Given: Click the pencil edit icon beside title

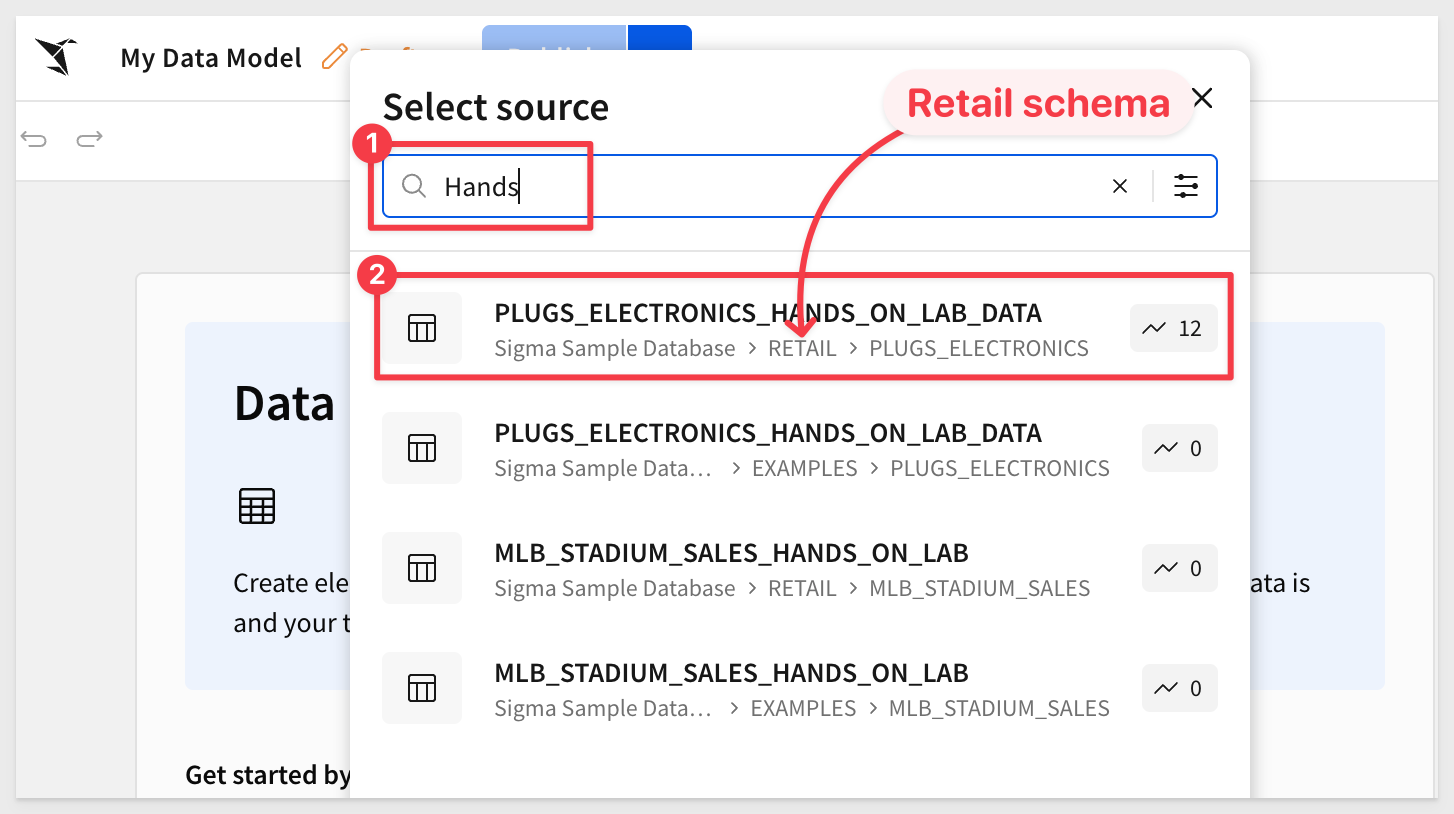Looking at the screenshot, I should [334, 57].
